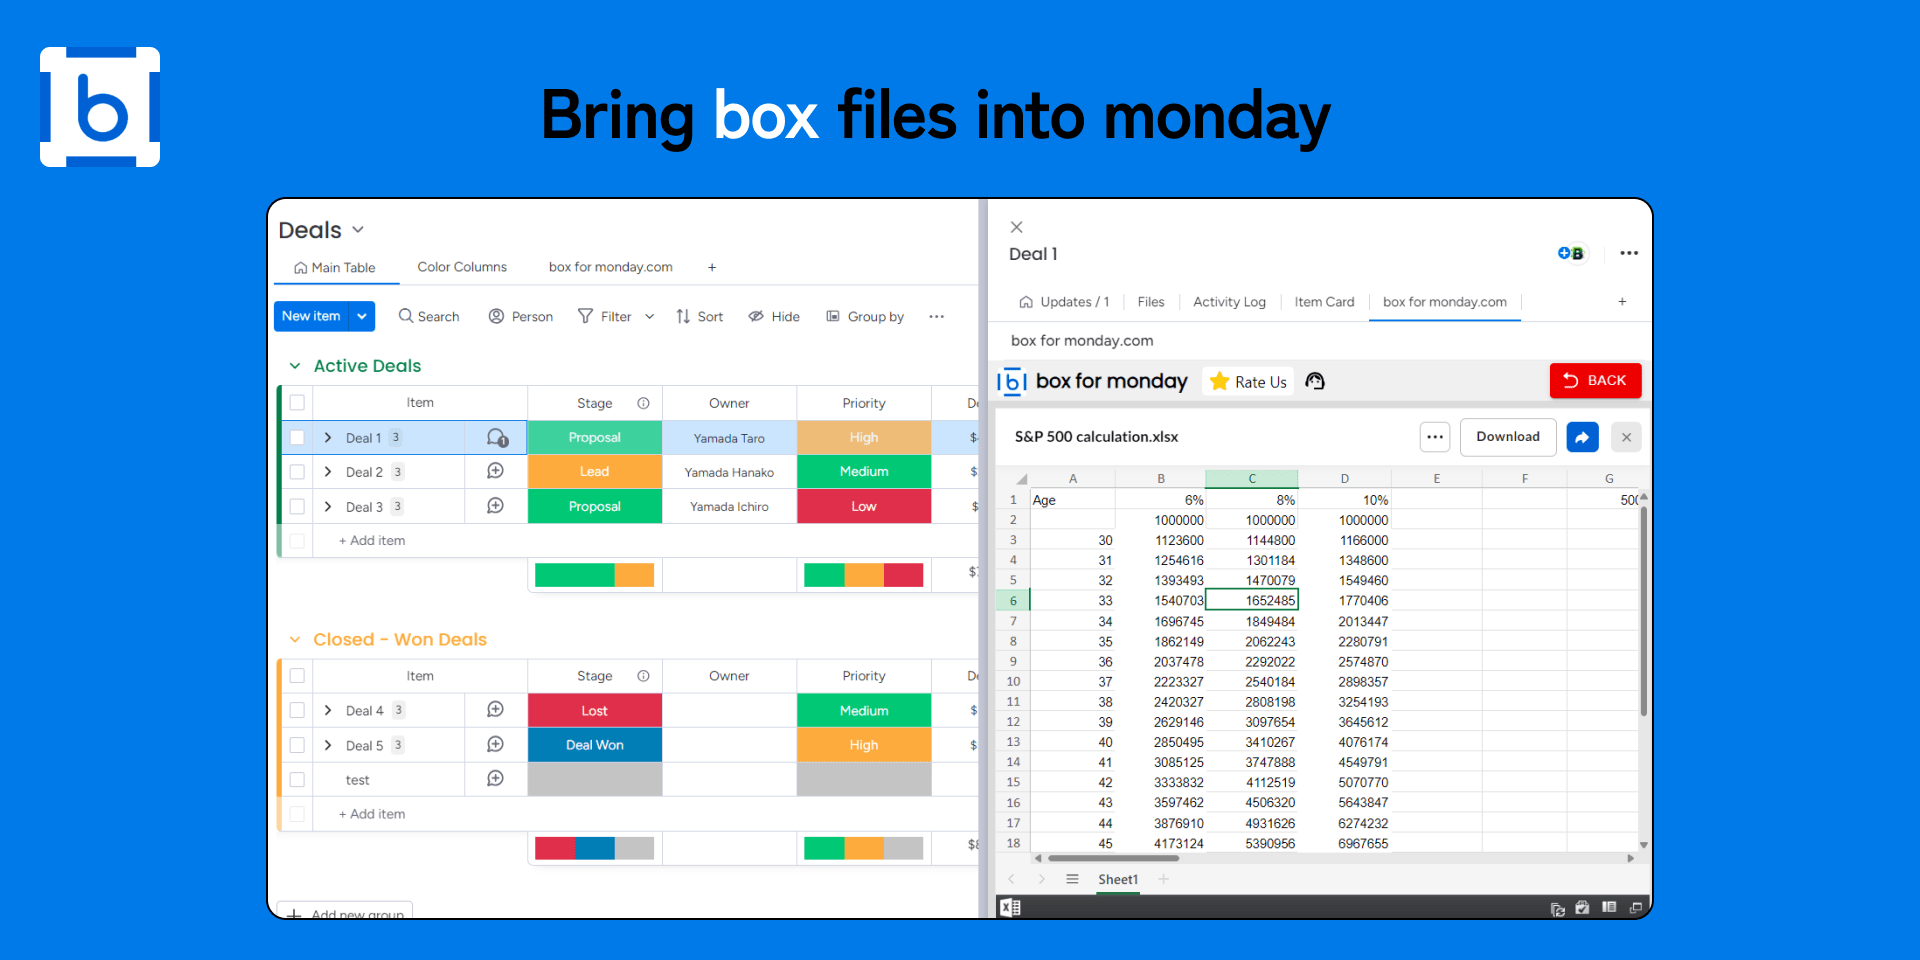The image size is (1920, 960).
Task: Close the S&P 500 file preview
Action: [1626, 437]
